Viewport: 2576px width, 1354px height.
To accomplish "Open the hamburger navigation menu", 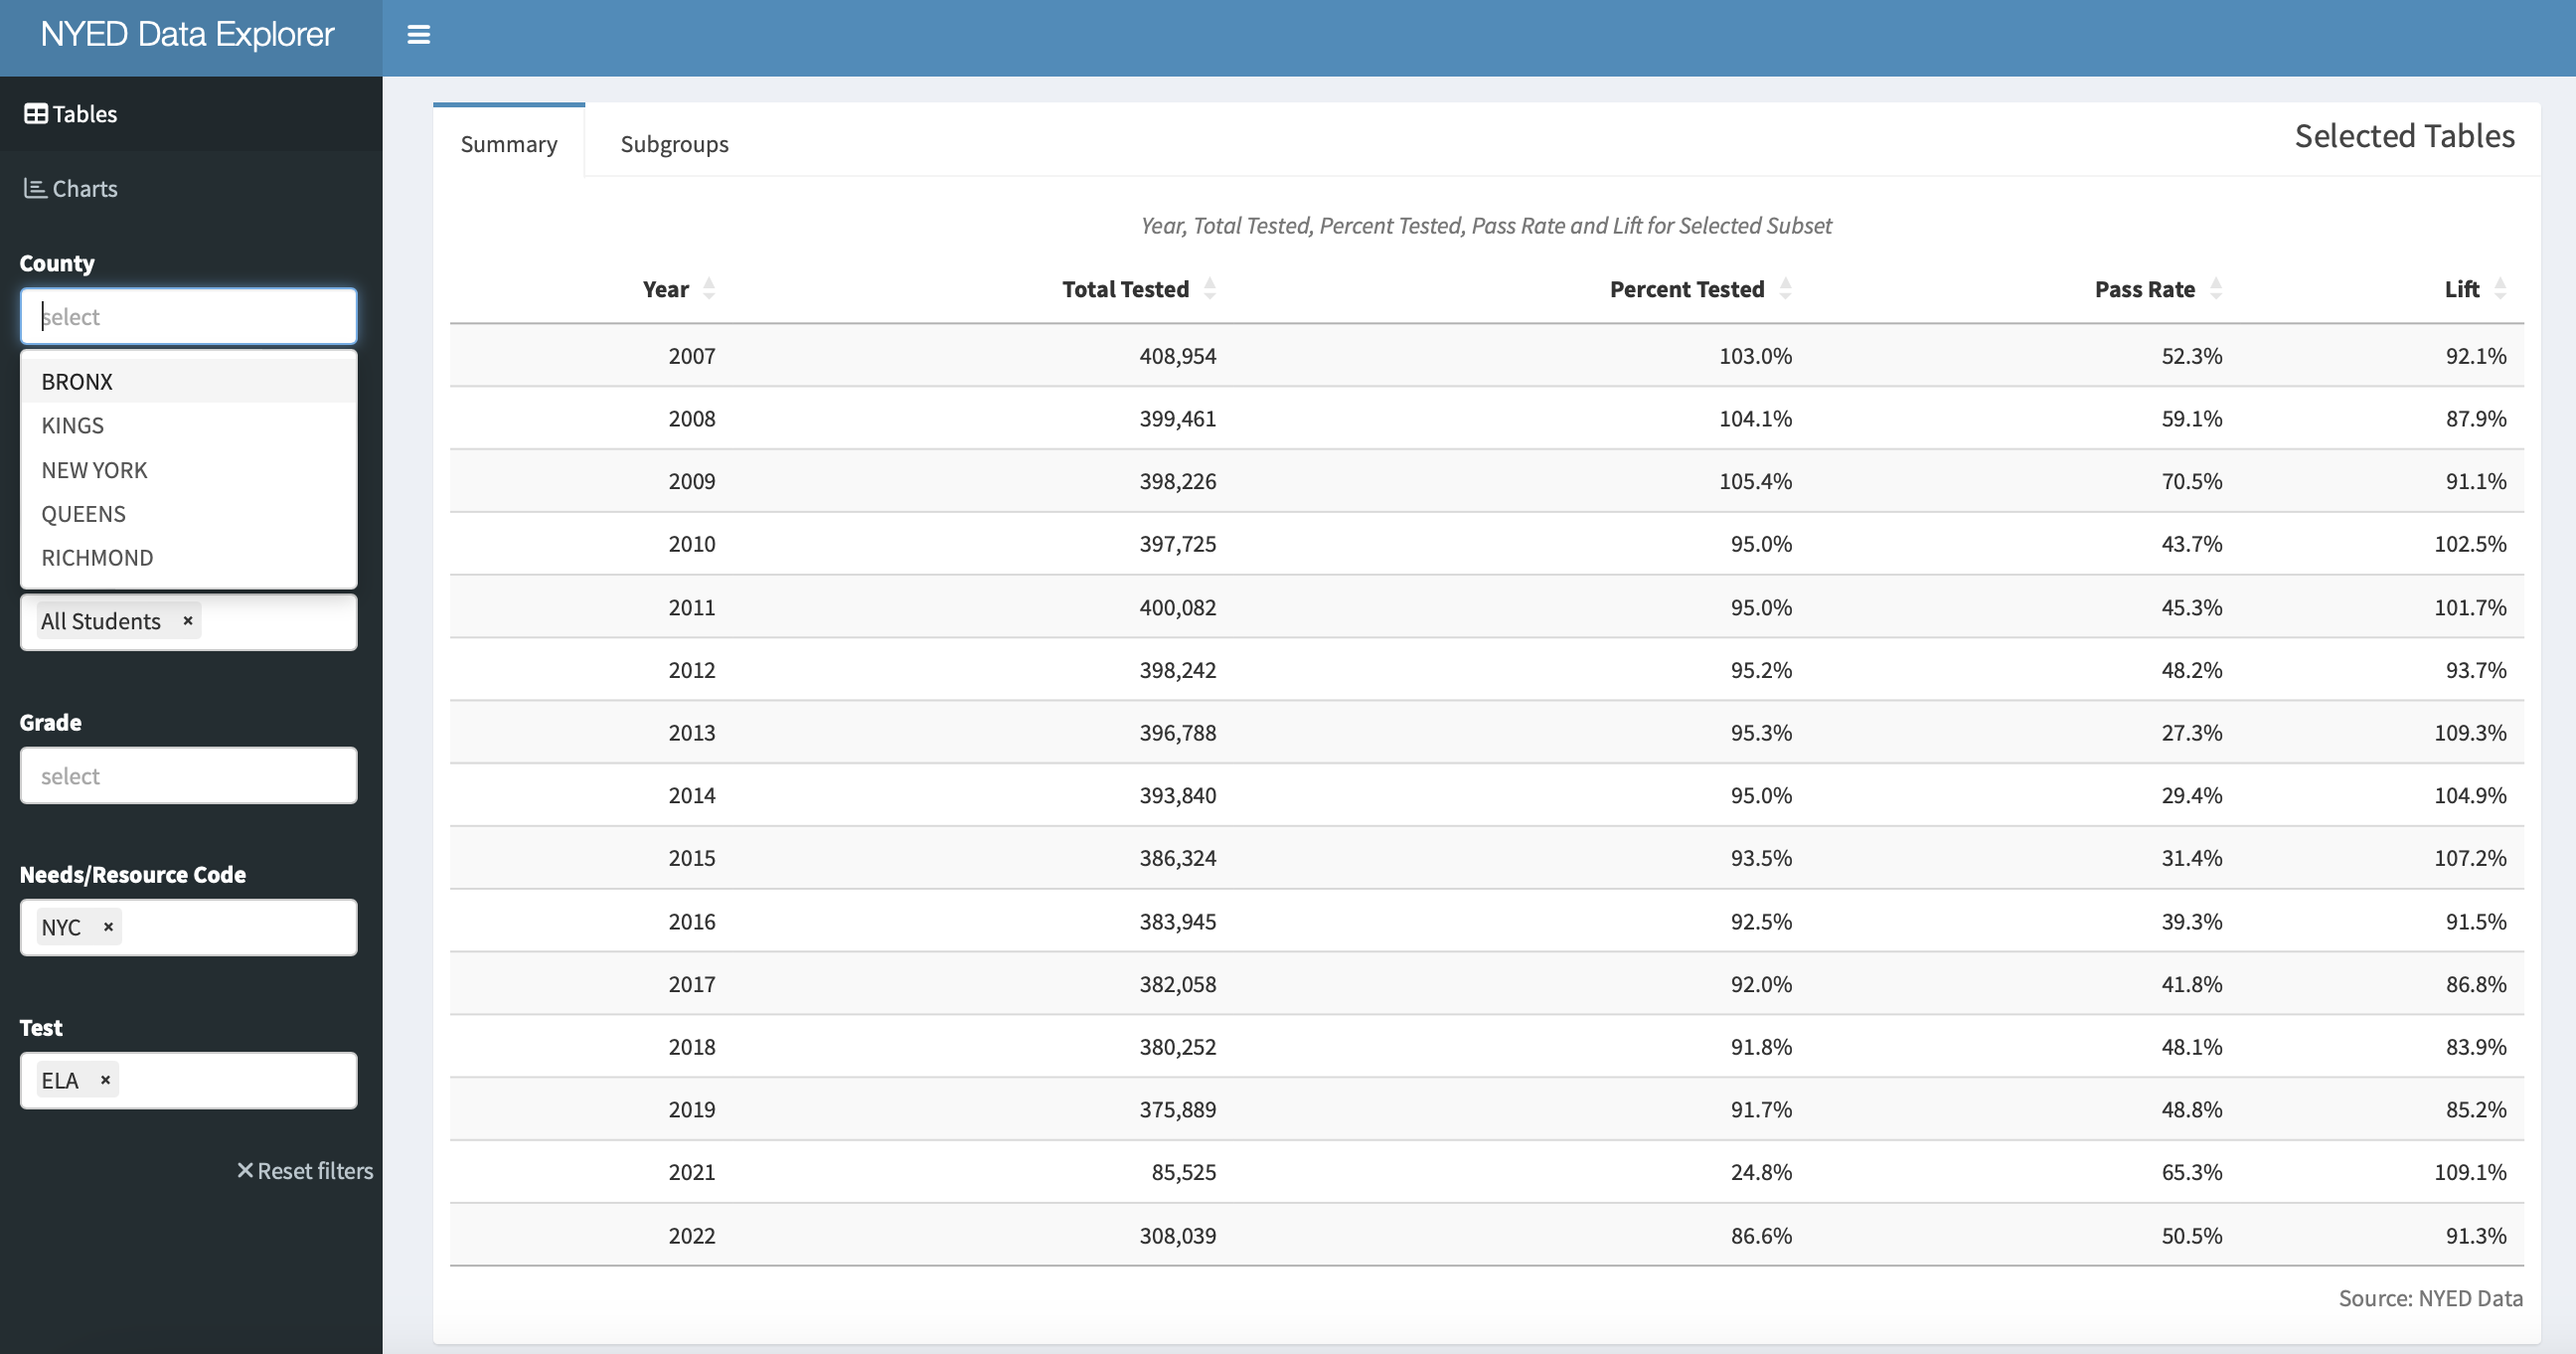I will pyautogui.click(x=418, y=35).
